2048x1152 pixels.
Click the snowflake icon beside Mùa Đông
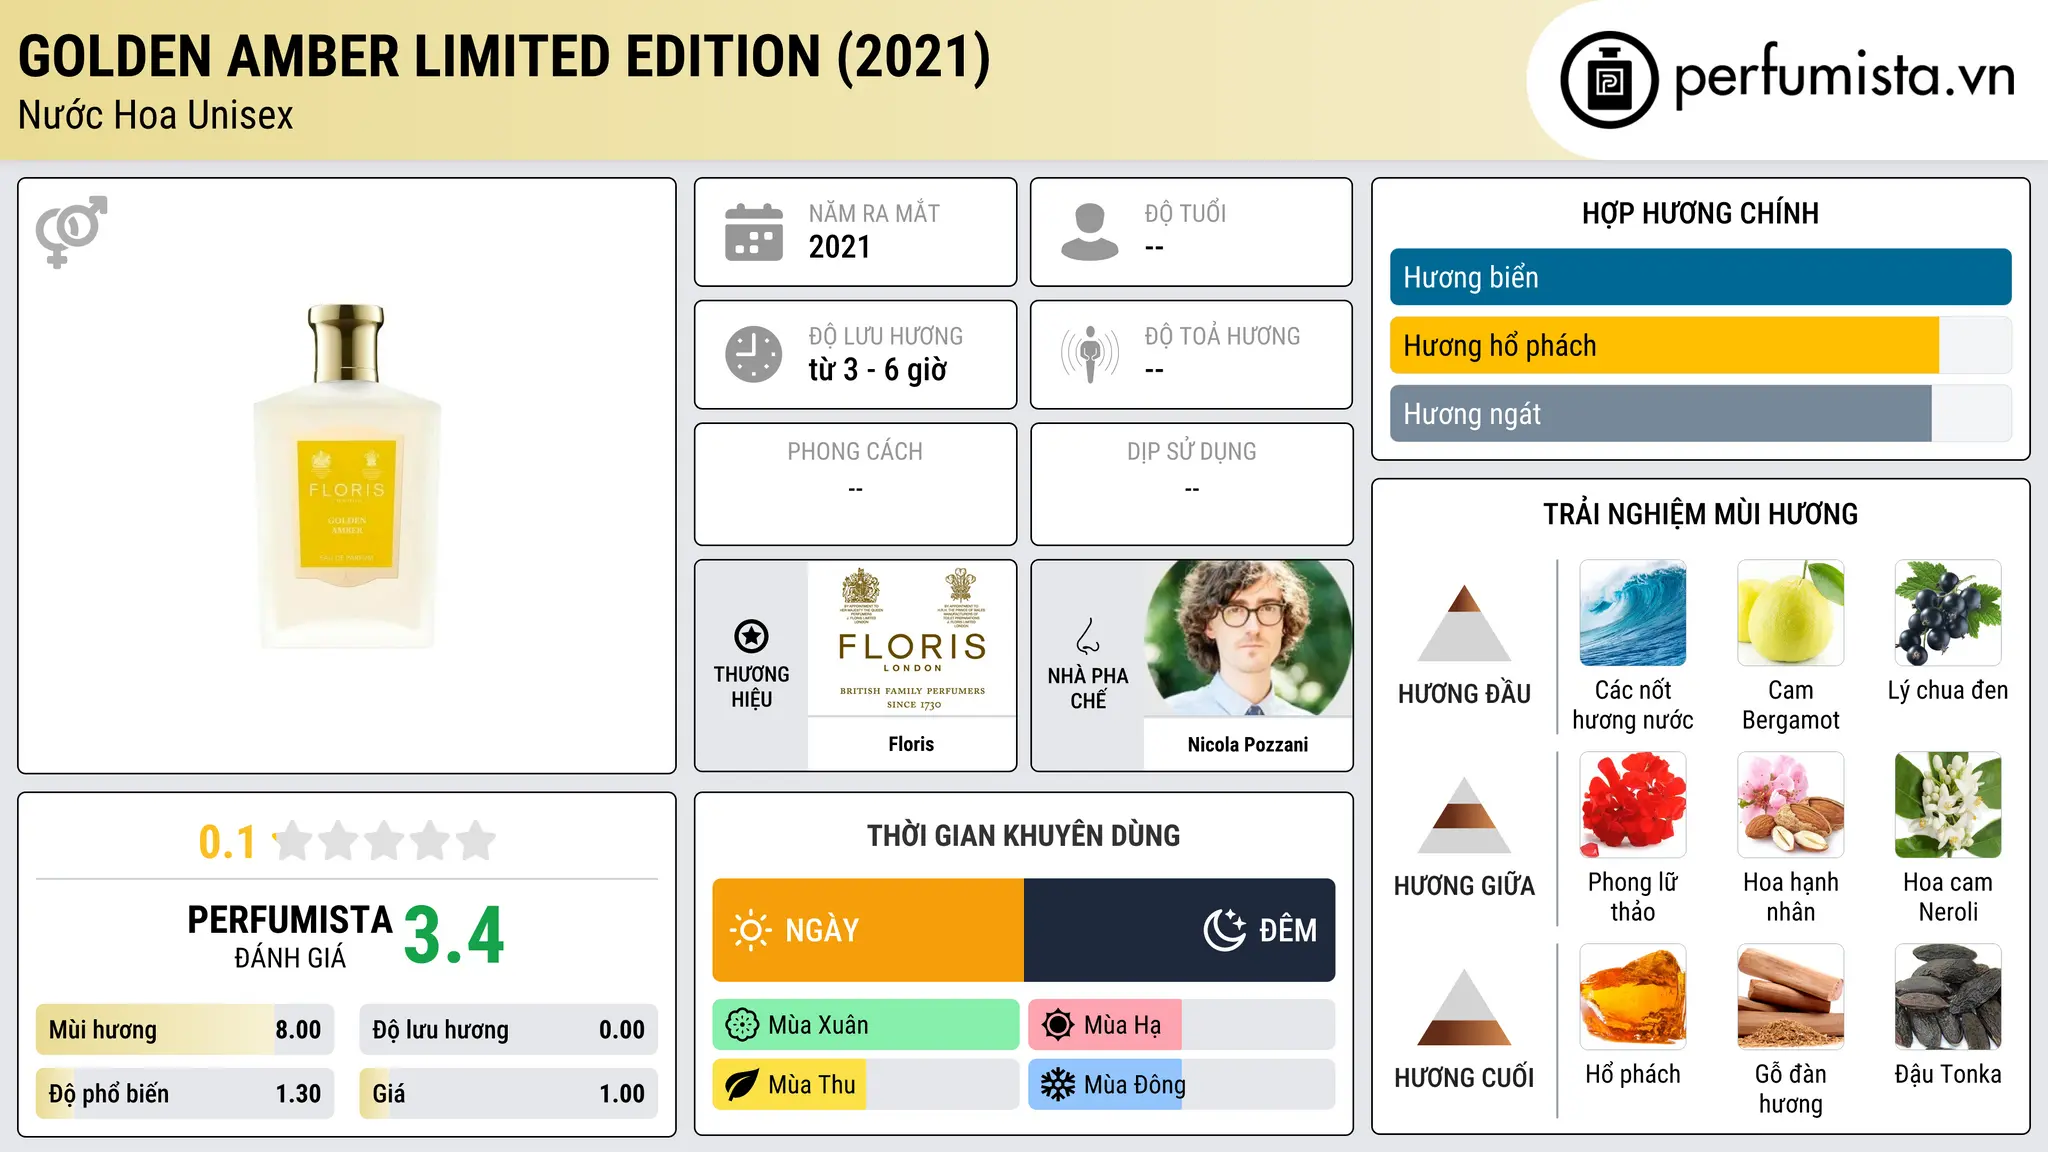coord(1058,1085)
